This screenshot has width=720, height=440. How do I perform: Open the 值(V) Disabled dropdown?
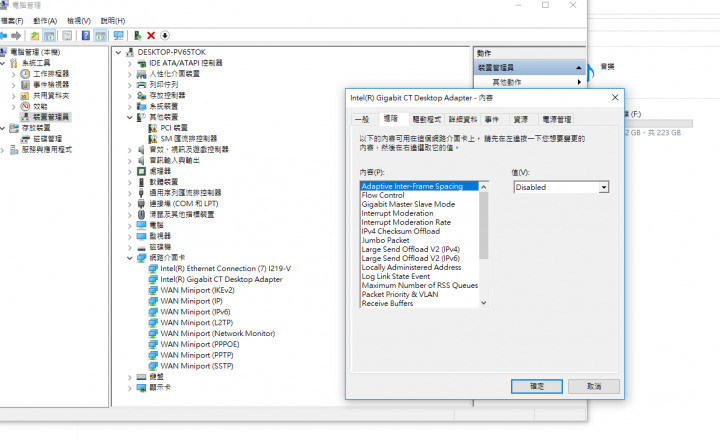click(x=603, y=187)
